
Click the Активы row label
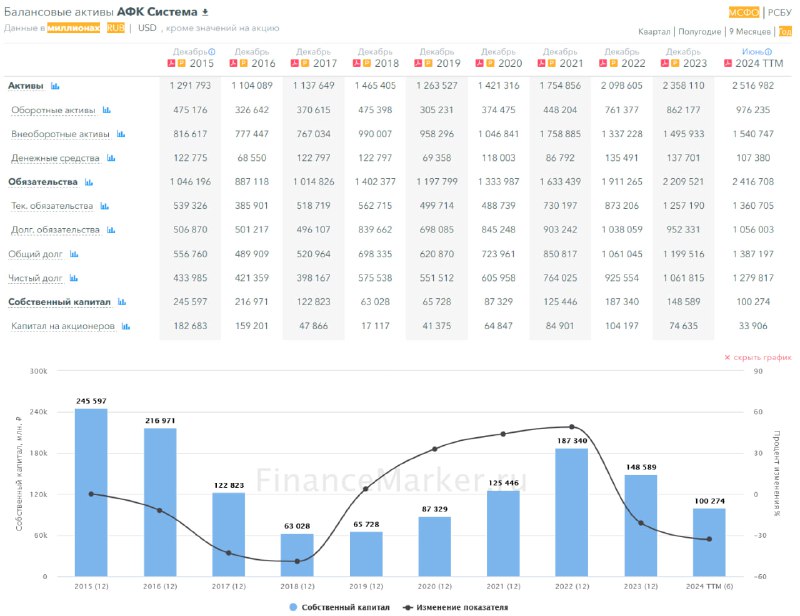[26, 86]
